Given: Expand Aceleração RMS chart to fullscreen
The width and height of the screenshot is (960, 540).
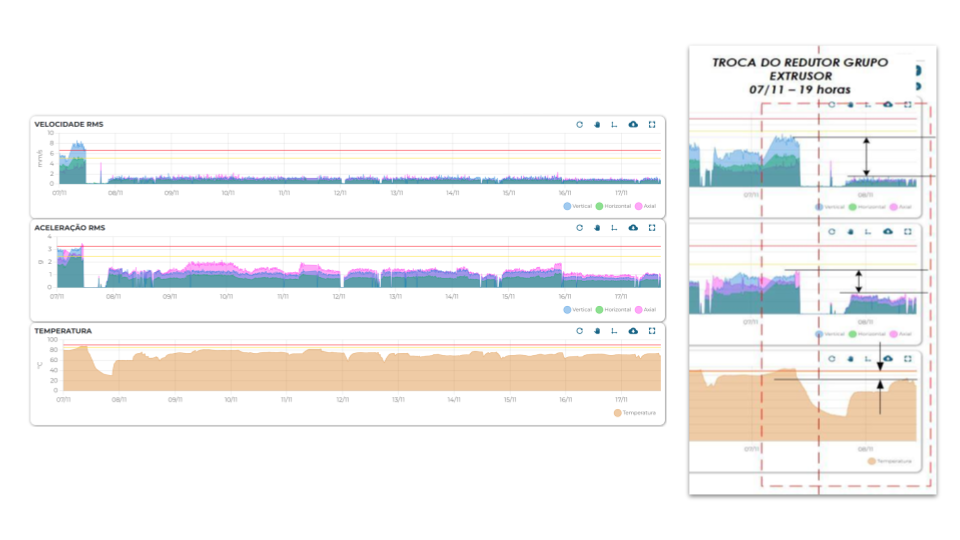Looking at the screenshot, I should (x=652, y=228).
